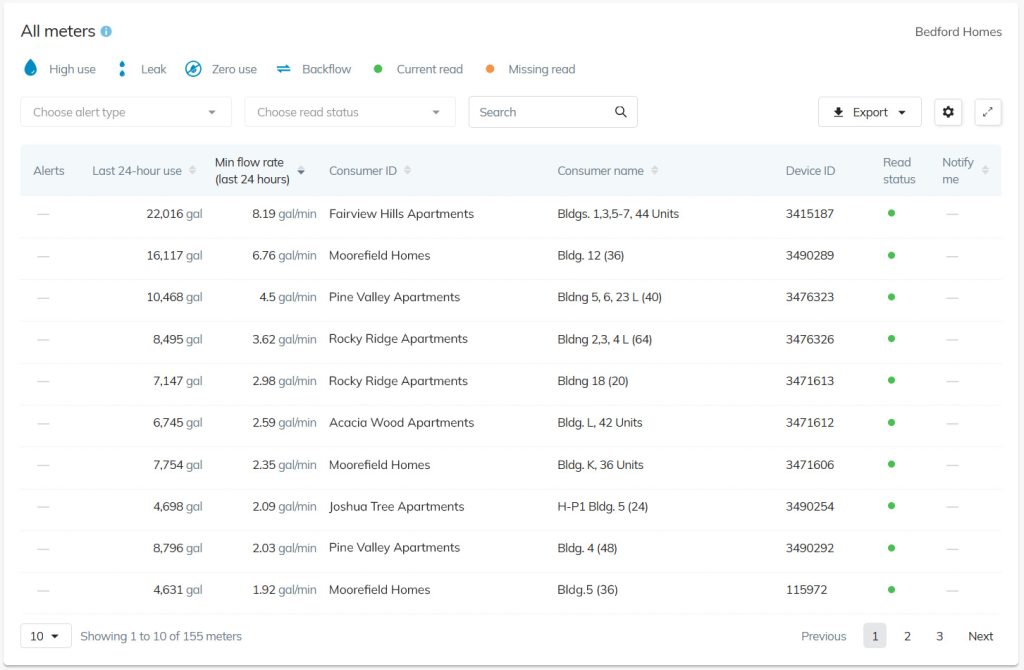Open the Export dropdown button
Screen dimensions: 1024x670
[x=869, y=112]
